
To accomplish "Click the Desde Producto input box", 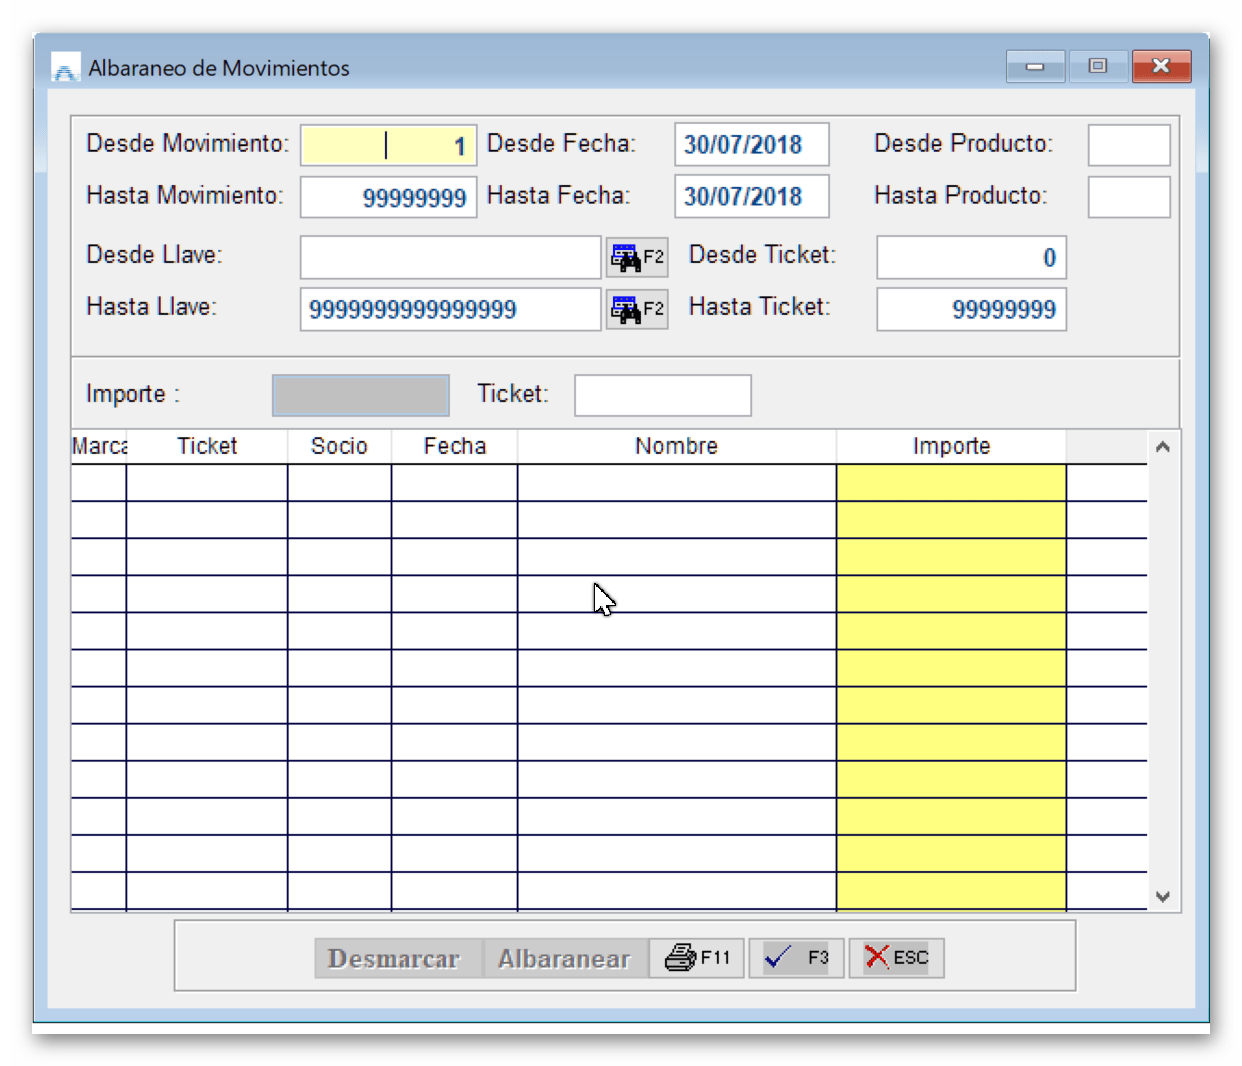I will click(1128, 145).
